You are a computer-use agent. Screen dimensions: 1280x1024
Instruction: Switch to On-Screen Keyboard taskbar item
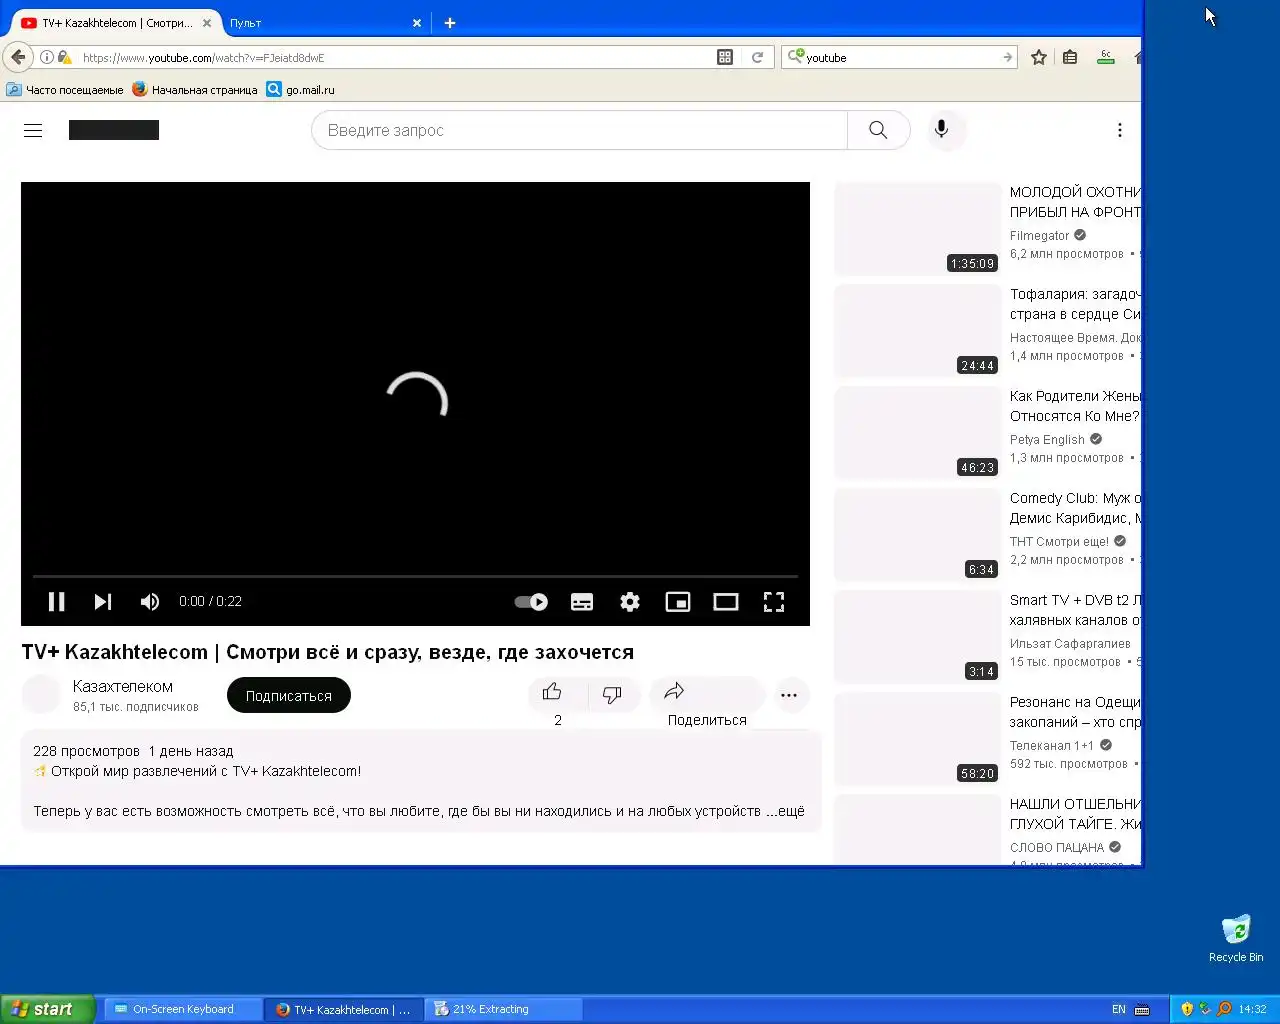click(x=183, y=1009)
